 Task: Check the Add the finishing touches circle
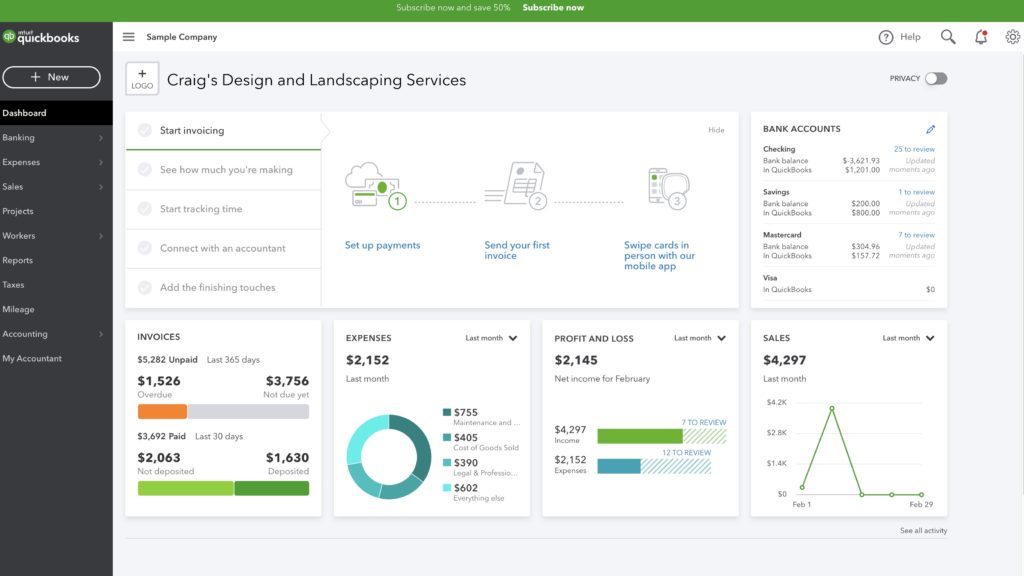(145, 287)
